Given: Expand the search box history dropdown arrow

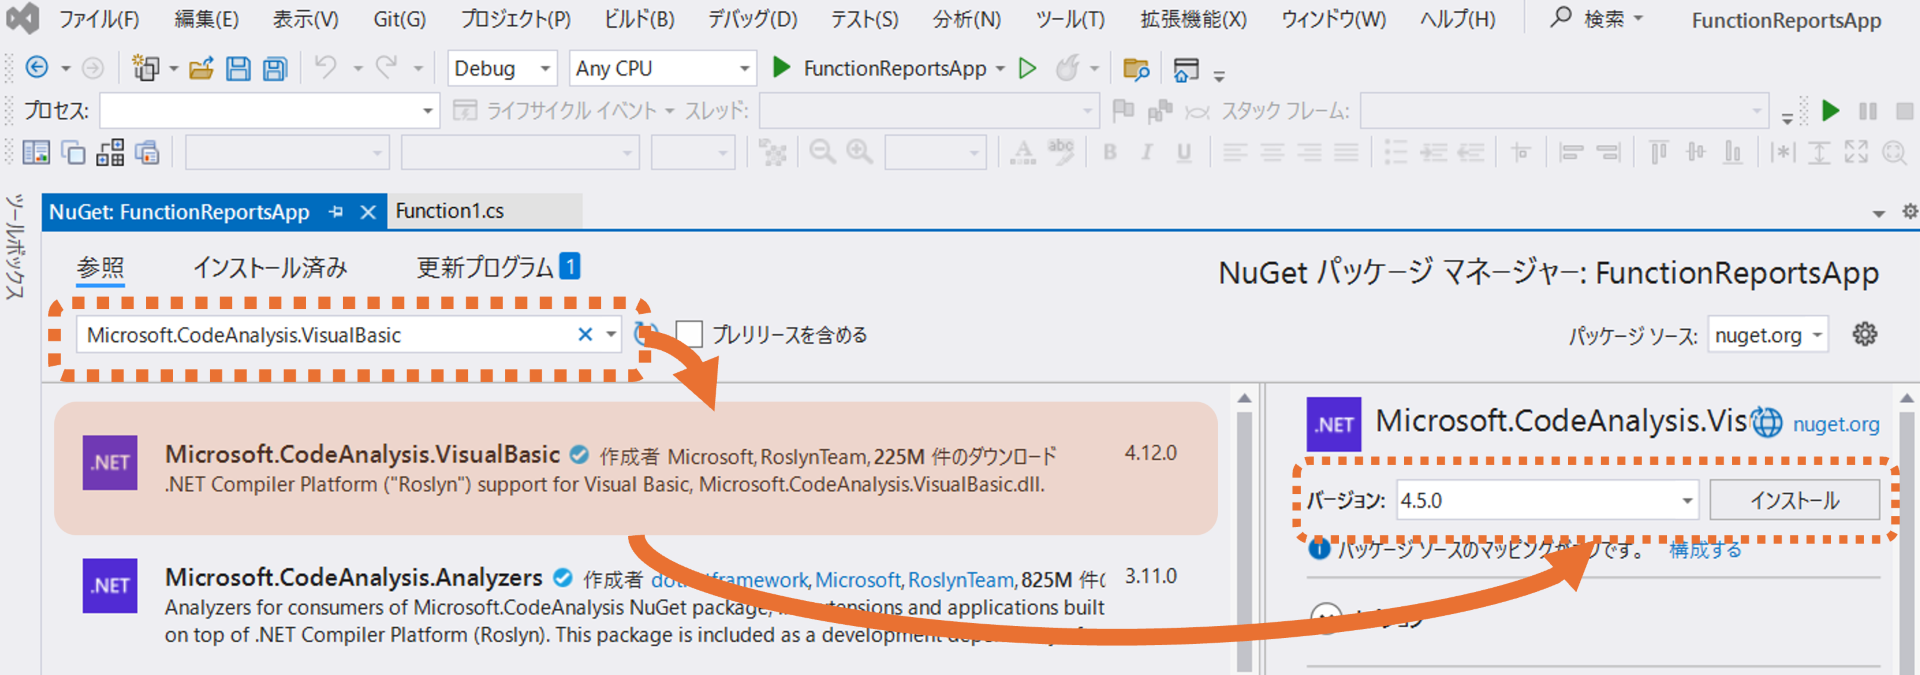Looking at the screenshot, I should click(x=611, y=335).
